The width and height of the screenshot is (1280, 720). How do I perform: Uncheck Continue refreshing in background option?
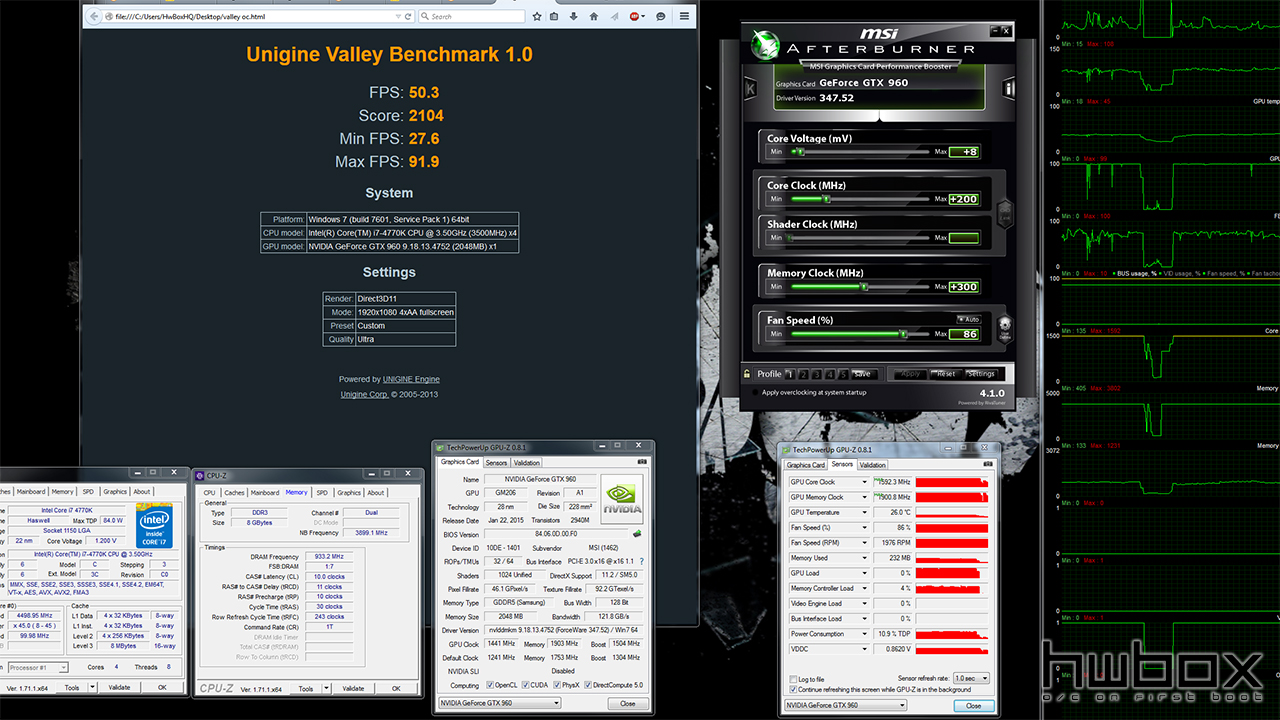pyautogui.click(x=794, y=689)
